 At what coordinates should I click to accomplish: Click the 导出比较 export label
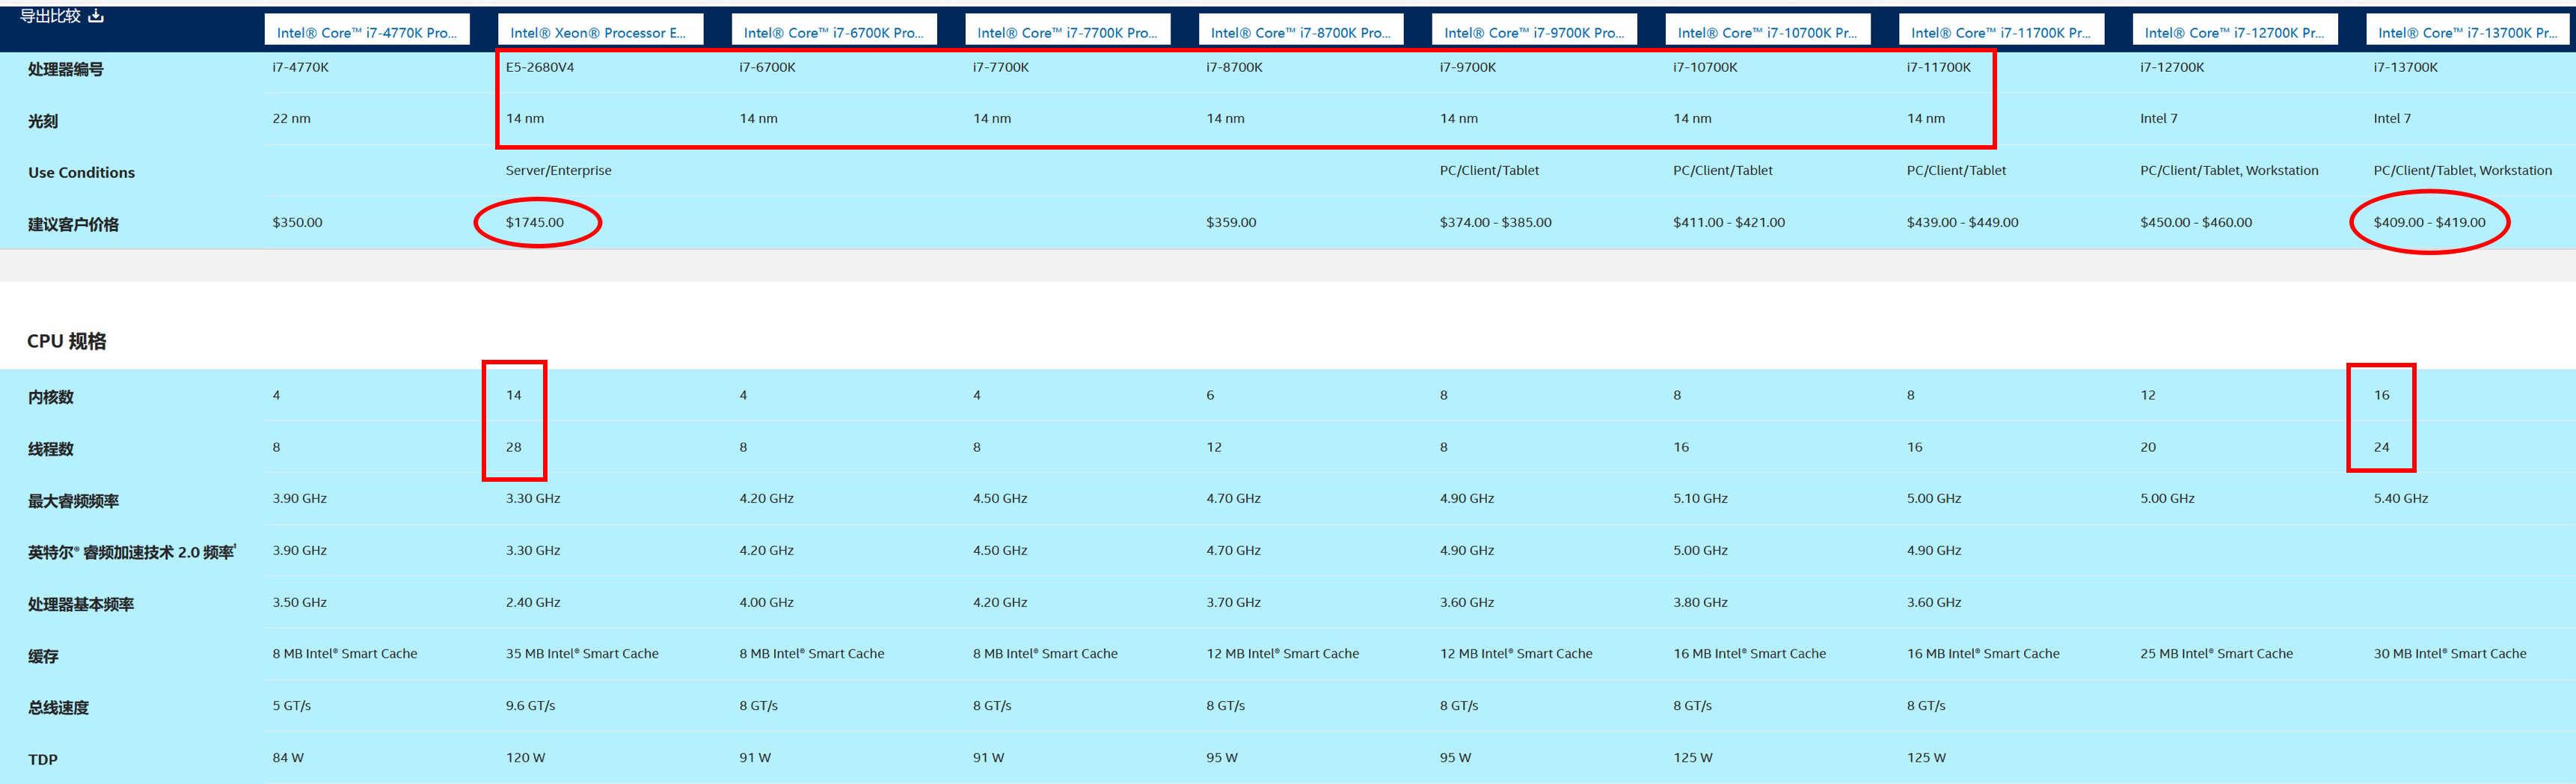click(x=50, y=15)
